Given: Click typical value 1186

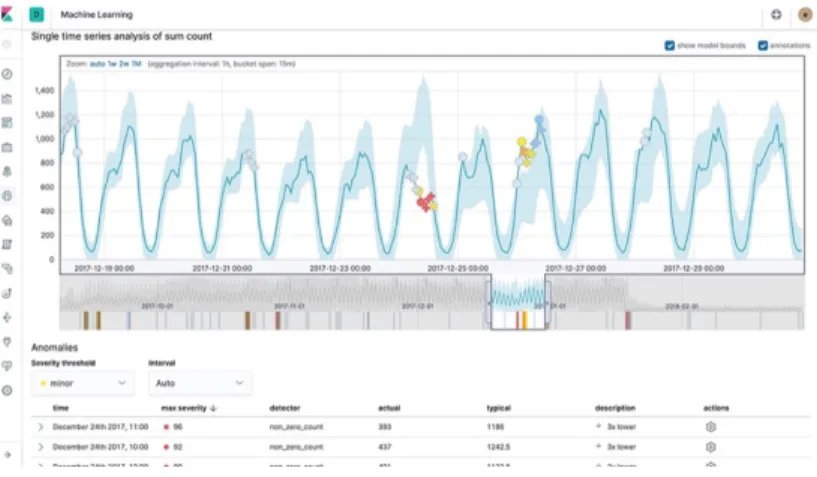Looking at the screenshot, I should click(495, 427).
